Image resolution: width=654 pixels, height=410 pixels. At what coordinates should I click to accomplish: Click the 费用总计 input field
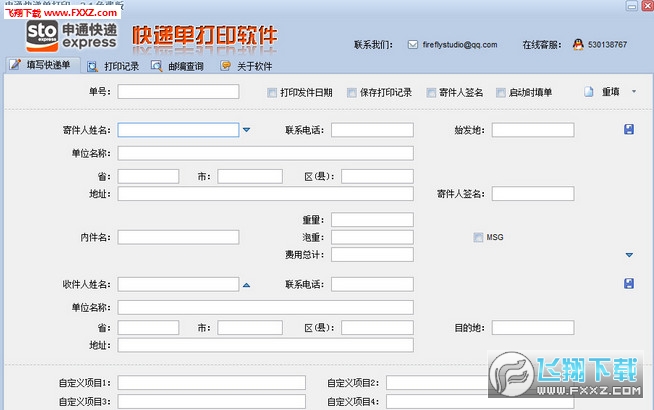pyautogui.click(x=372, y=255)
